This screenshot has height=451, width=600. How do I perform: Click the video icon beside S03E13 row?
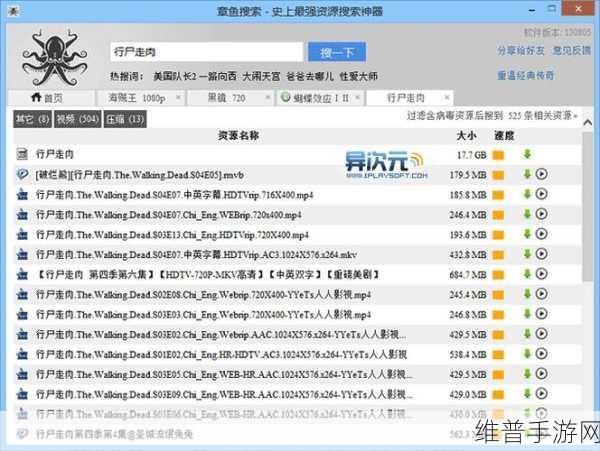point(23,234)
